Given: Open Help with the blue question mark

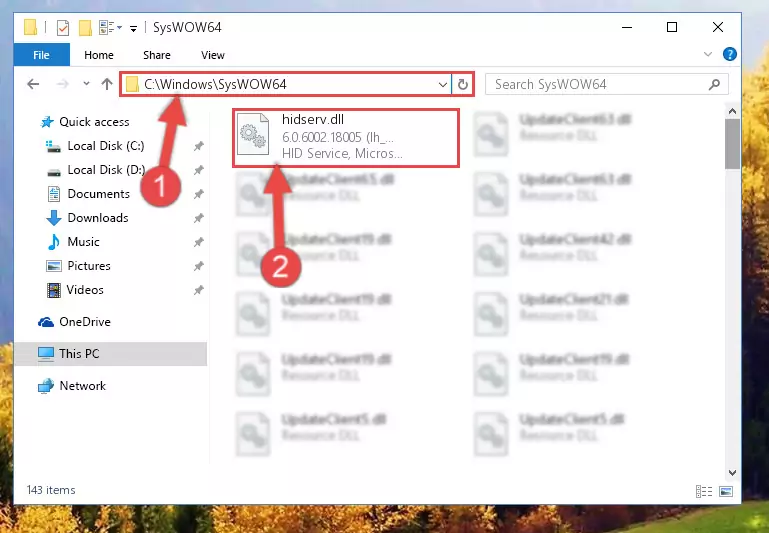Looking at the screenshot, I should tap(729, 54).
